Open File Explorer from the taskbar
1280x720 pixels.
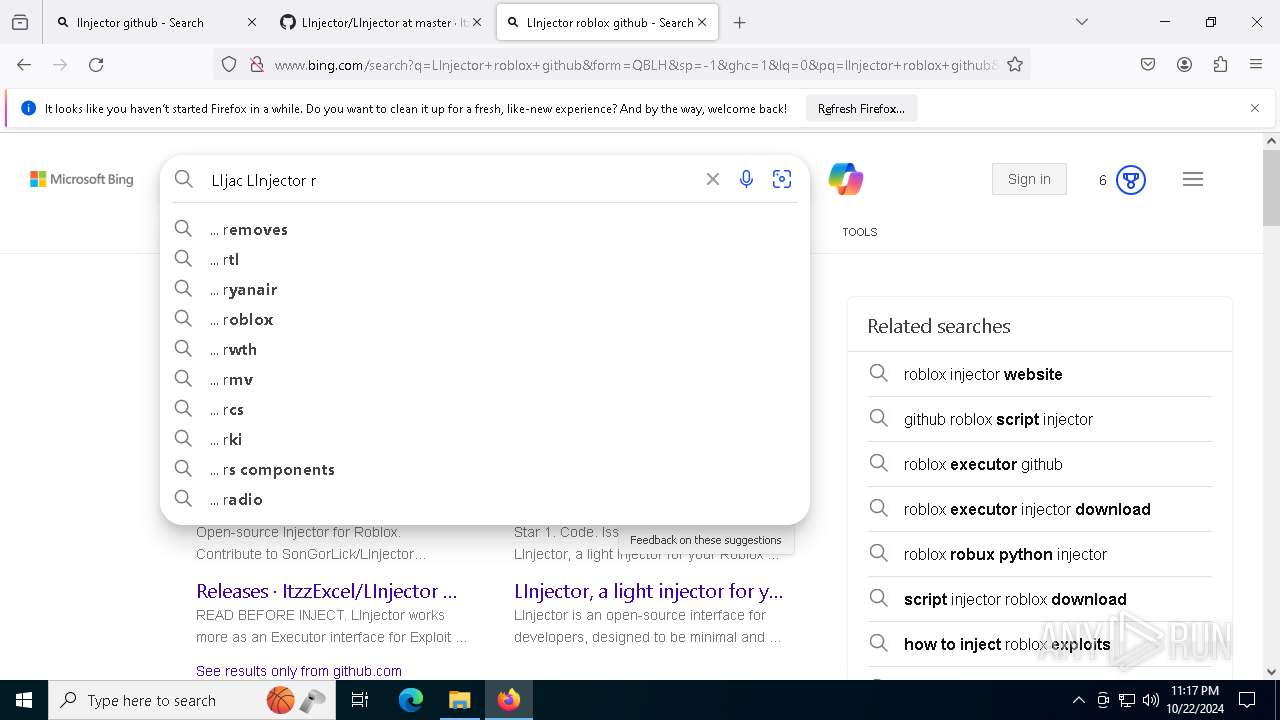(459, 700)
